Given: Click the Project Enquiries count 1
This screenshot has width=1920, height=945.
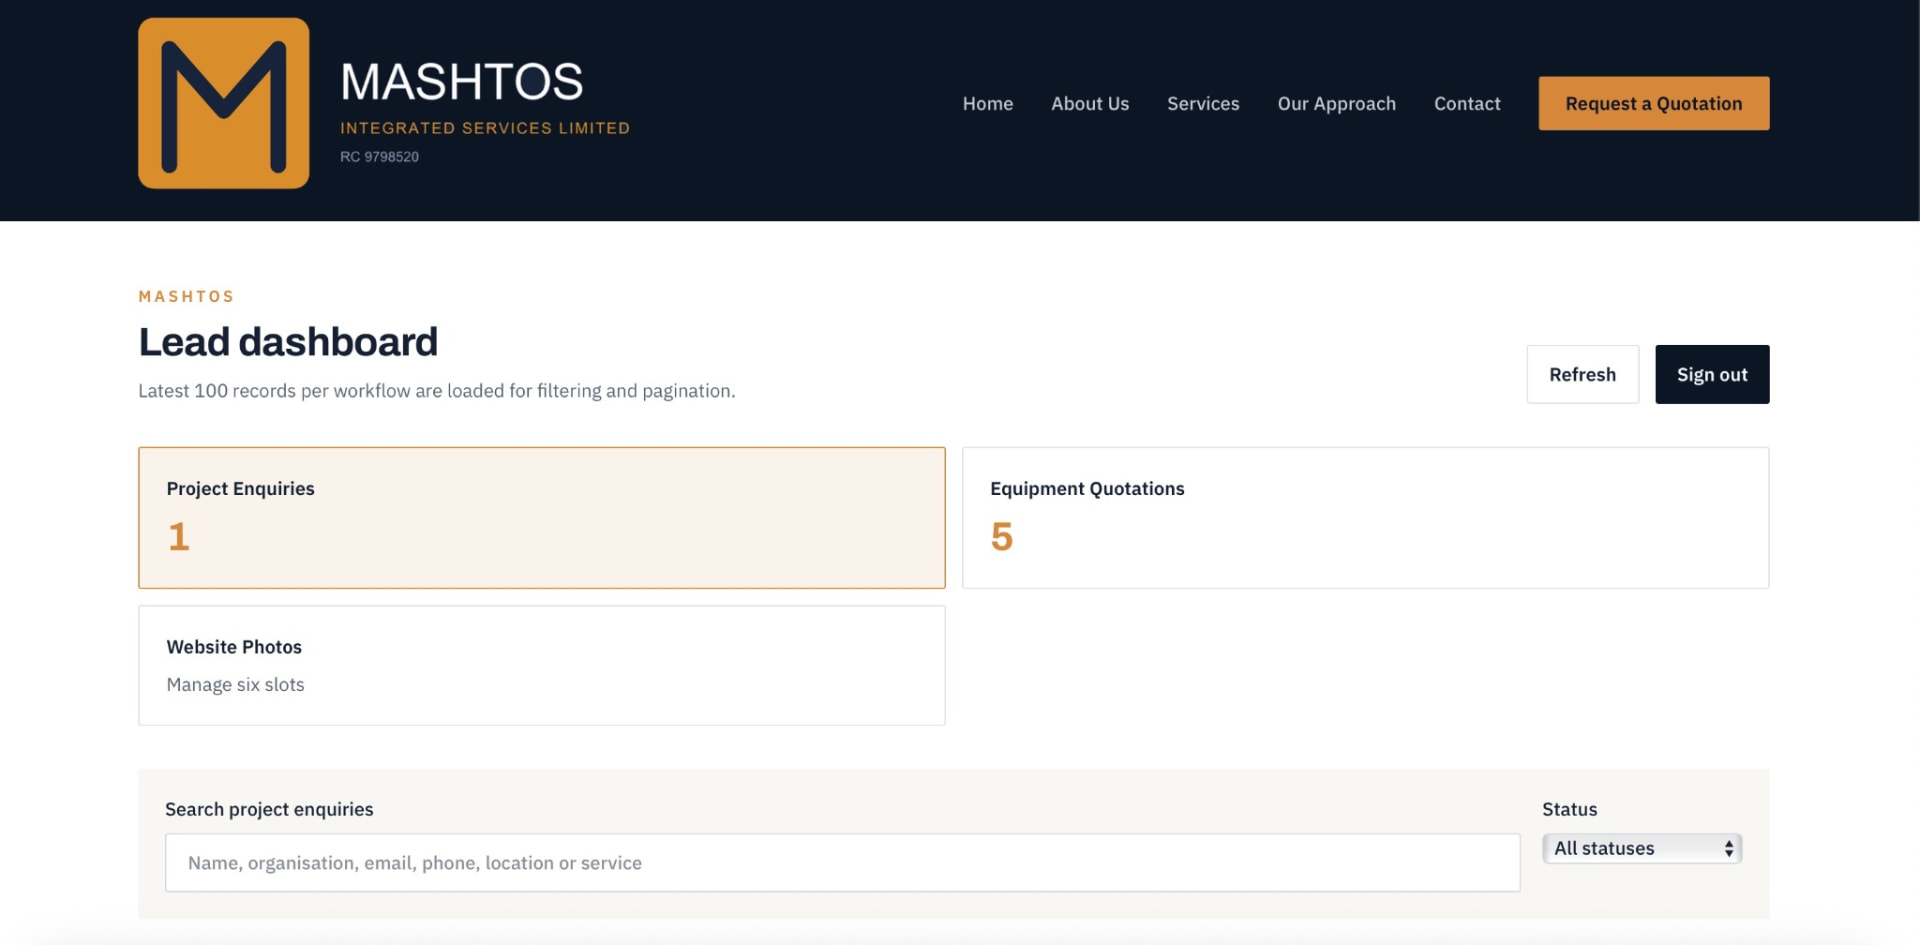Looking at the screenshot, I should click(x=179, y=537).
